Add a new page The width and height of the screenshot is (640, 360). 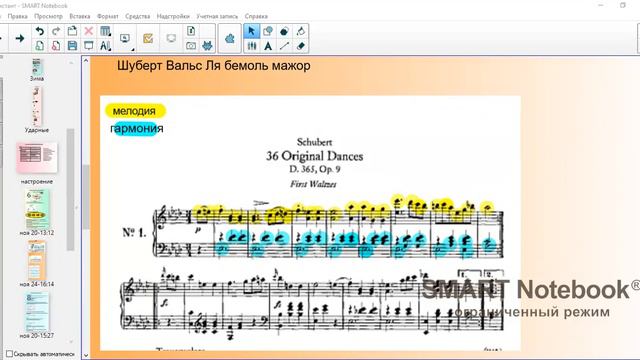(40, 46)
